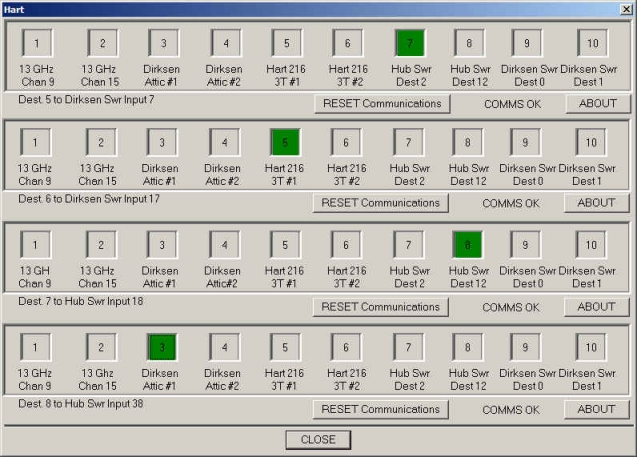Select source 7 Hub Swr Dest 2 for Dest. 8
This screenshot has width=637, height=457.
(x=409, y=347)
